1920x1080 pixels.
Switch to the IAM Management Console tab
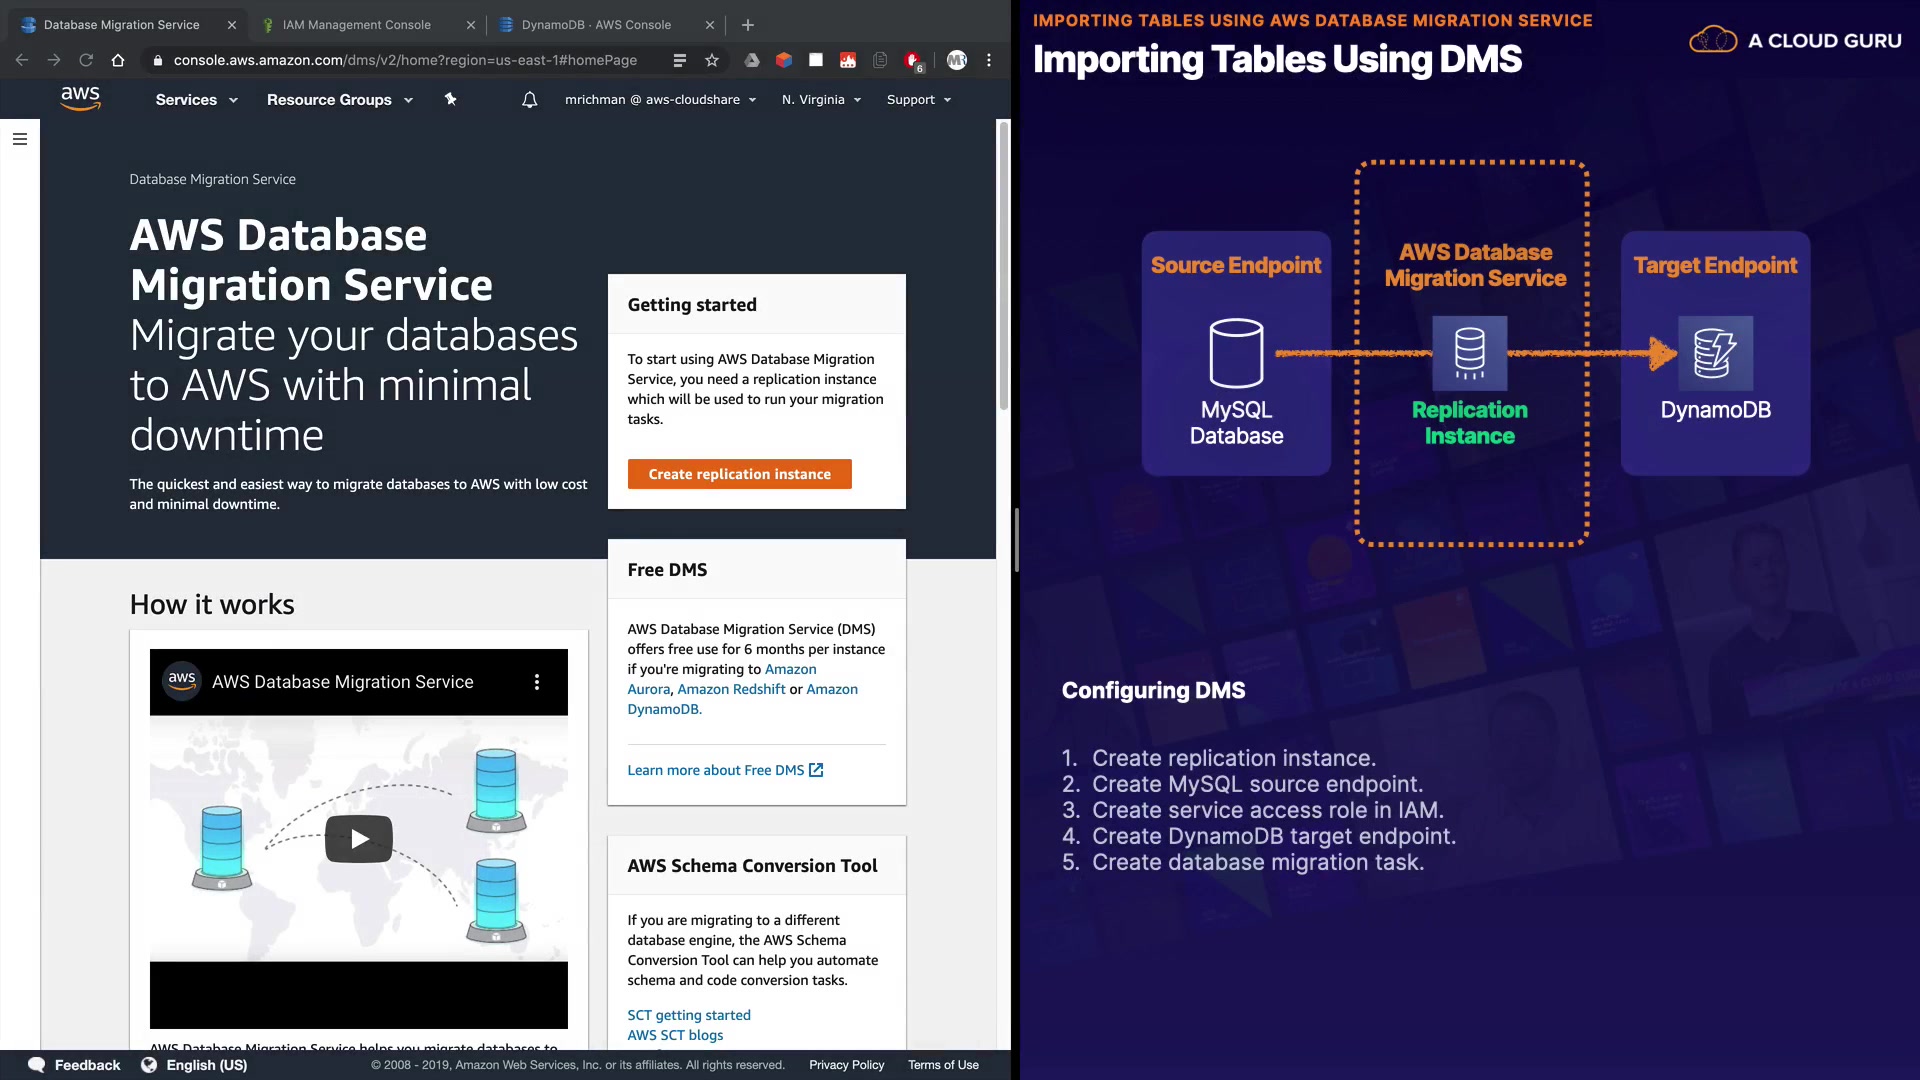[x=356, y=25]
